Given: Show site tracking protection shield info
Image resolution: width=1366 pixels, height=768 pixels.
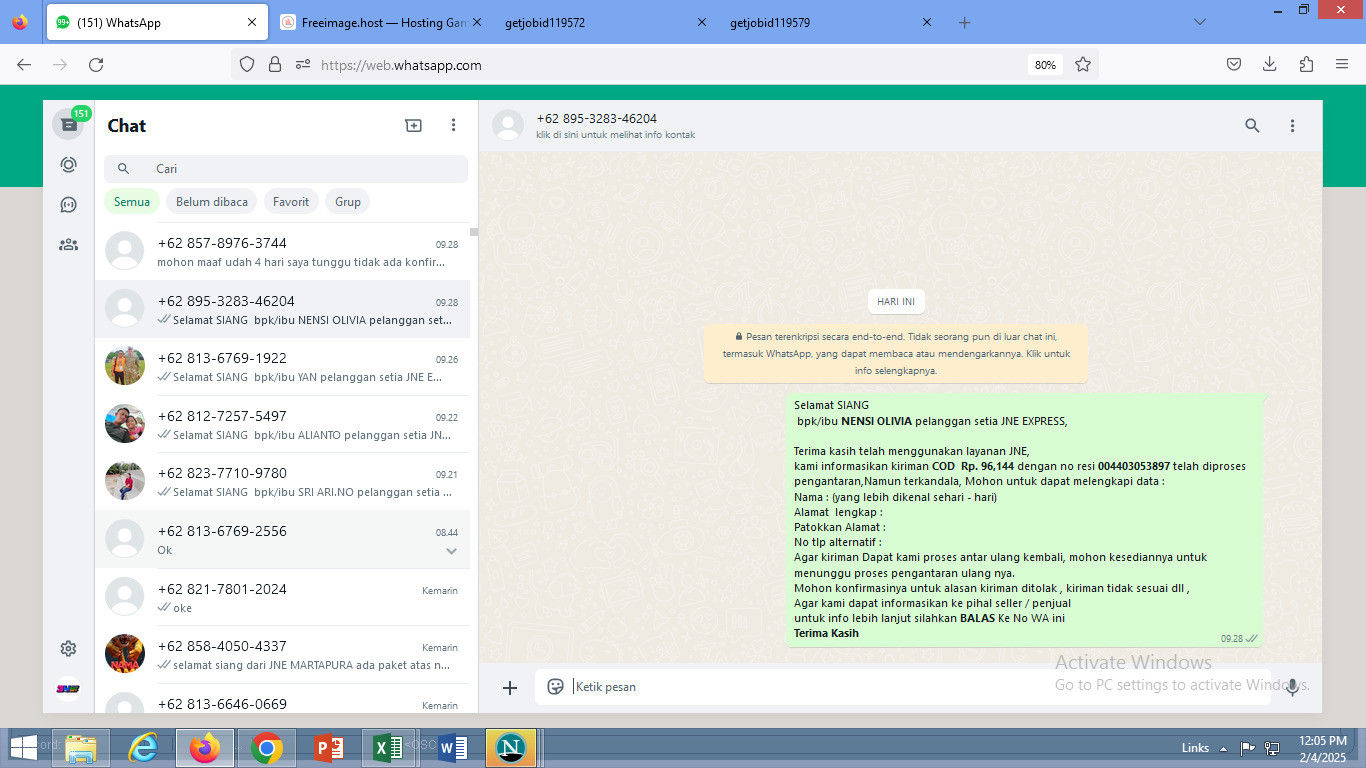Looking at the screenshot, I should (247, 65).
